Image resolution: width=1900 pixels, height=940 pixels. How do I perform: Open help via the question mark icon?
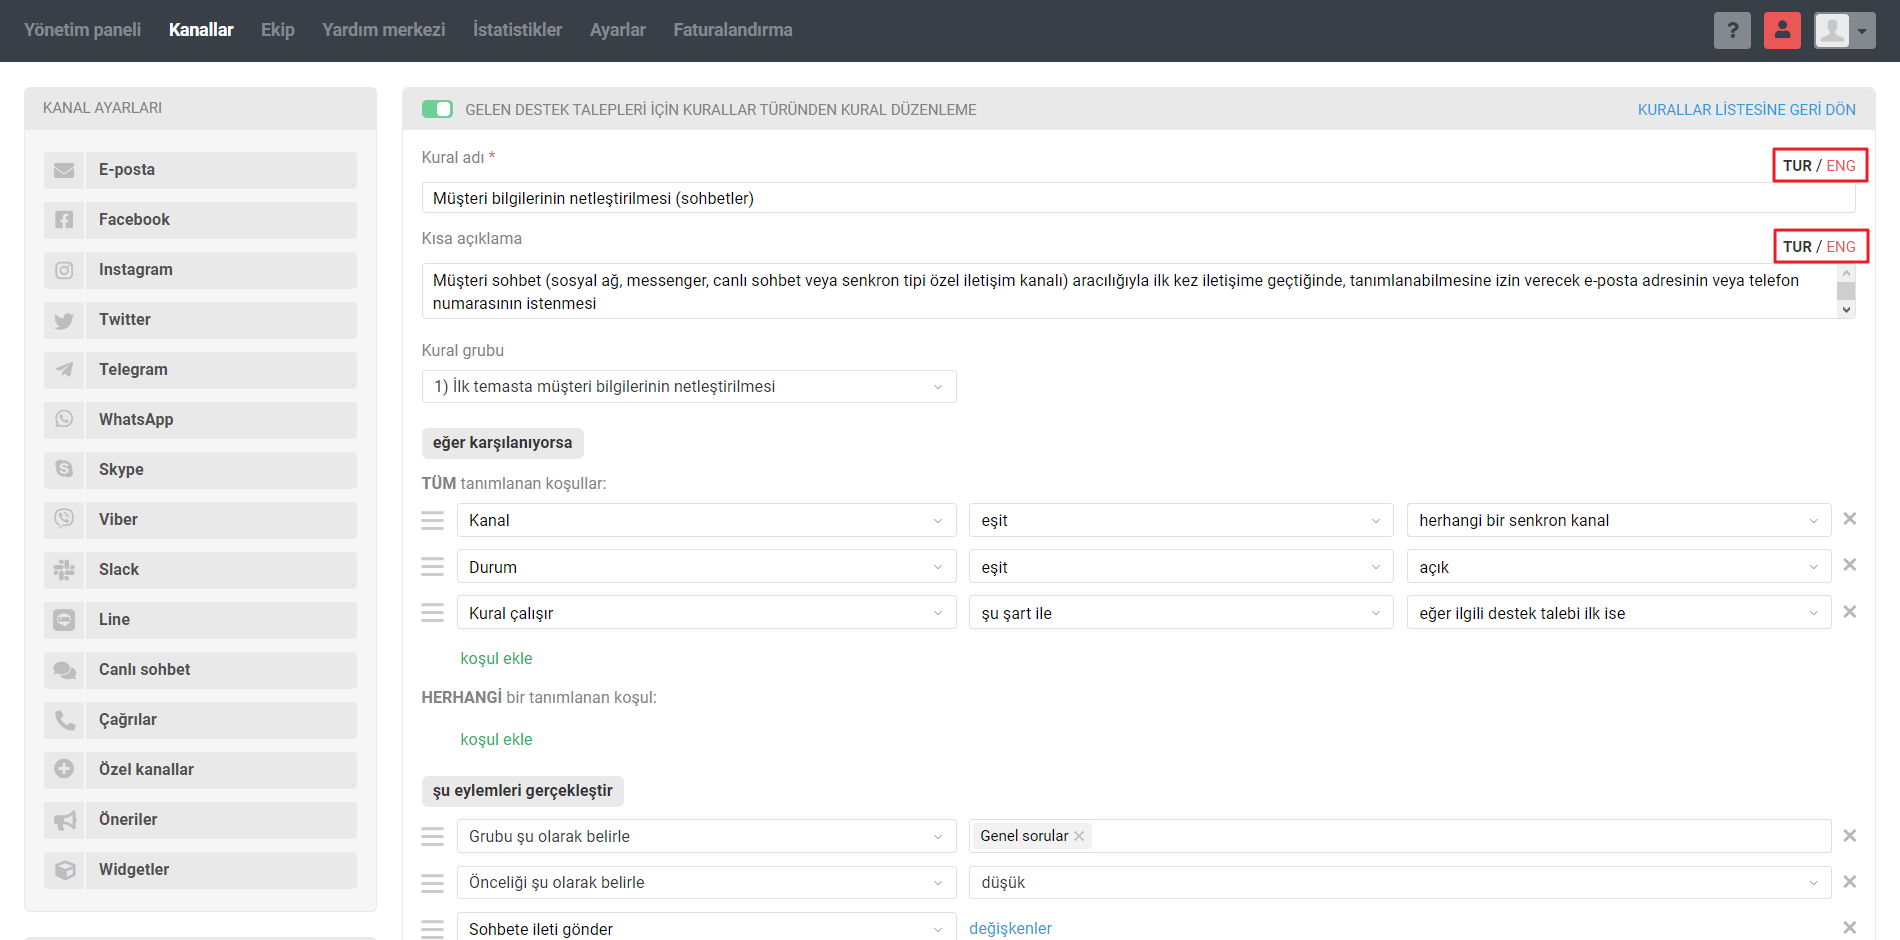click(x=1732, y=30)
